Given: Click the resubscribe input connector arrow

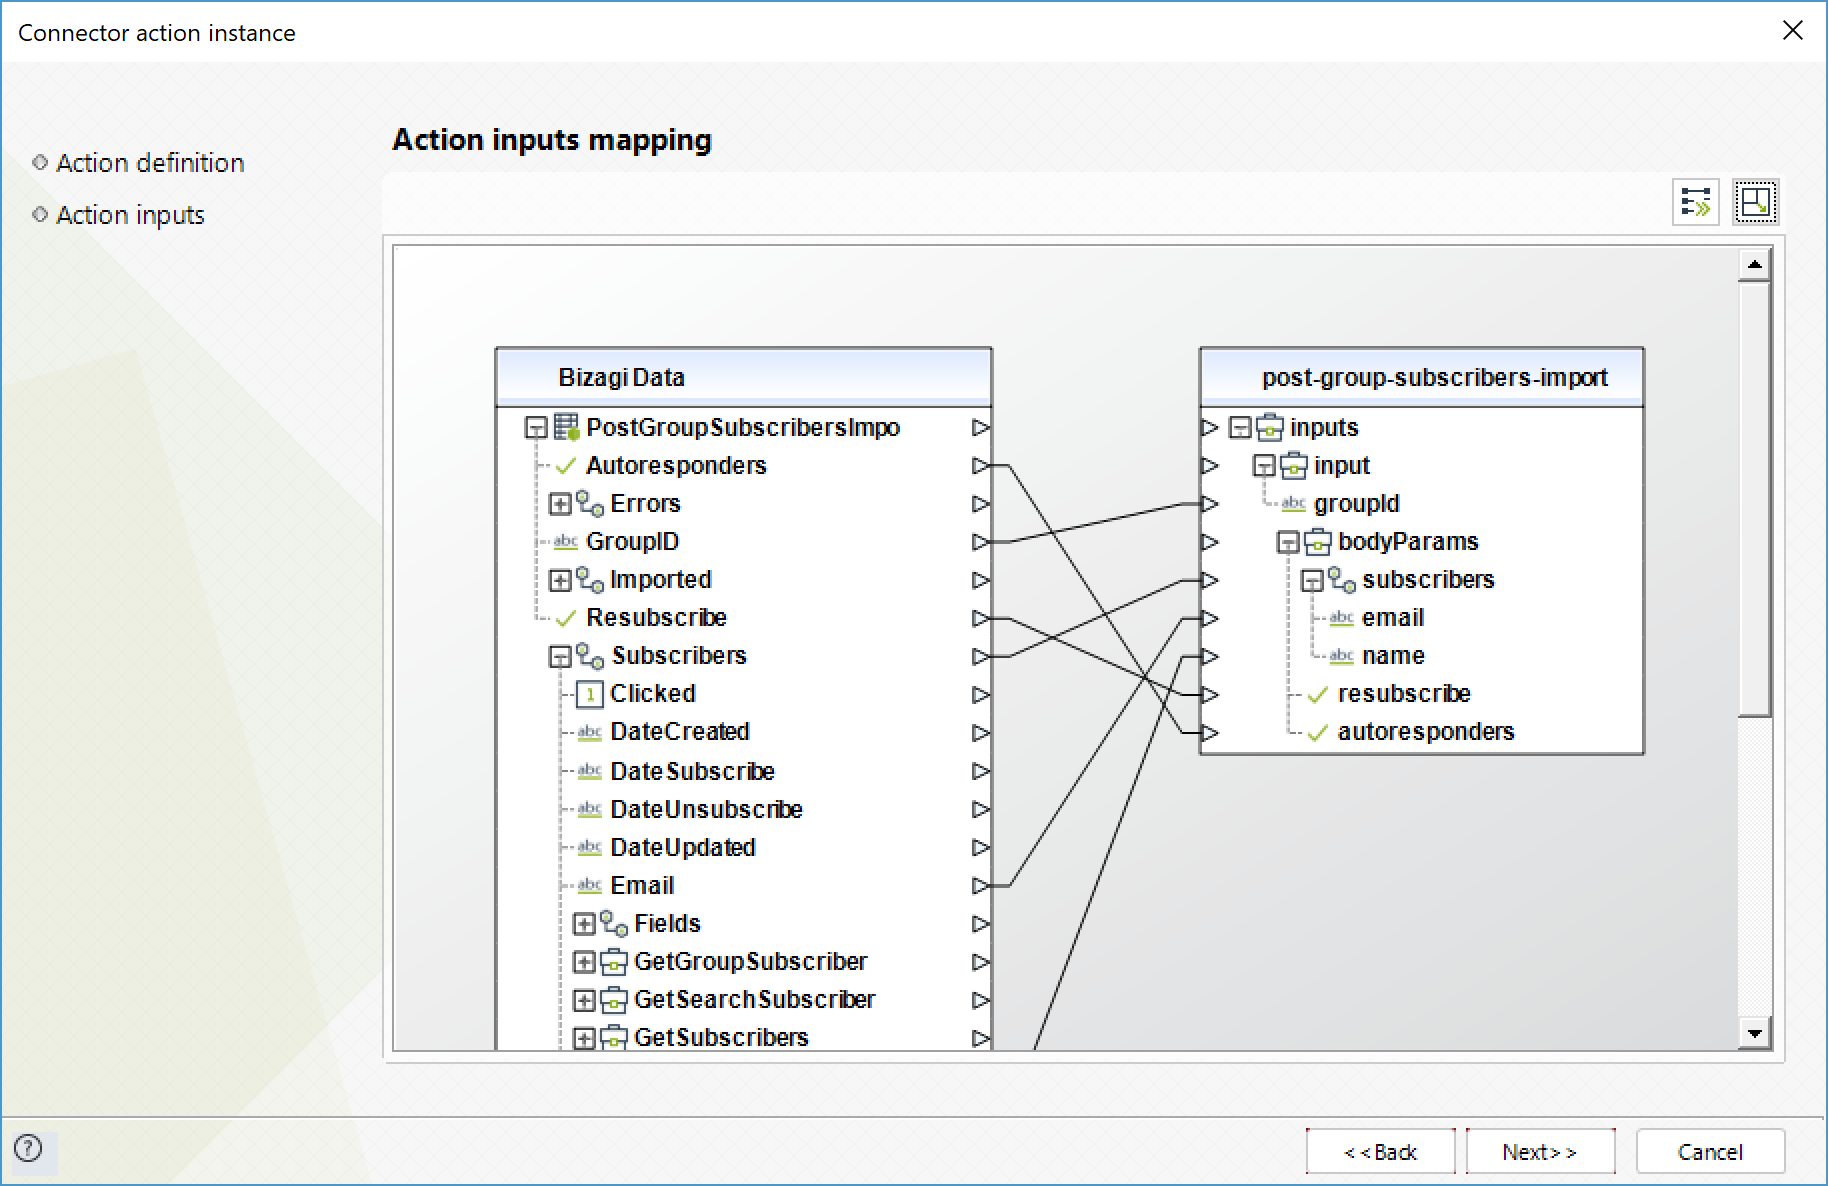Looking at the screenshot, I should 1210,694.
